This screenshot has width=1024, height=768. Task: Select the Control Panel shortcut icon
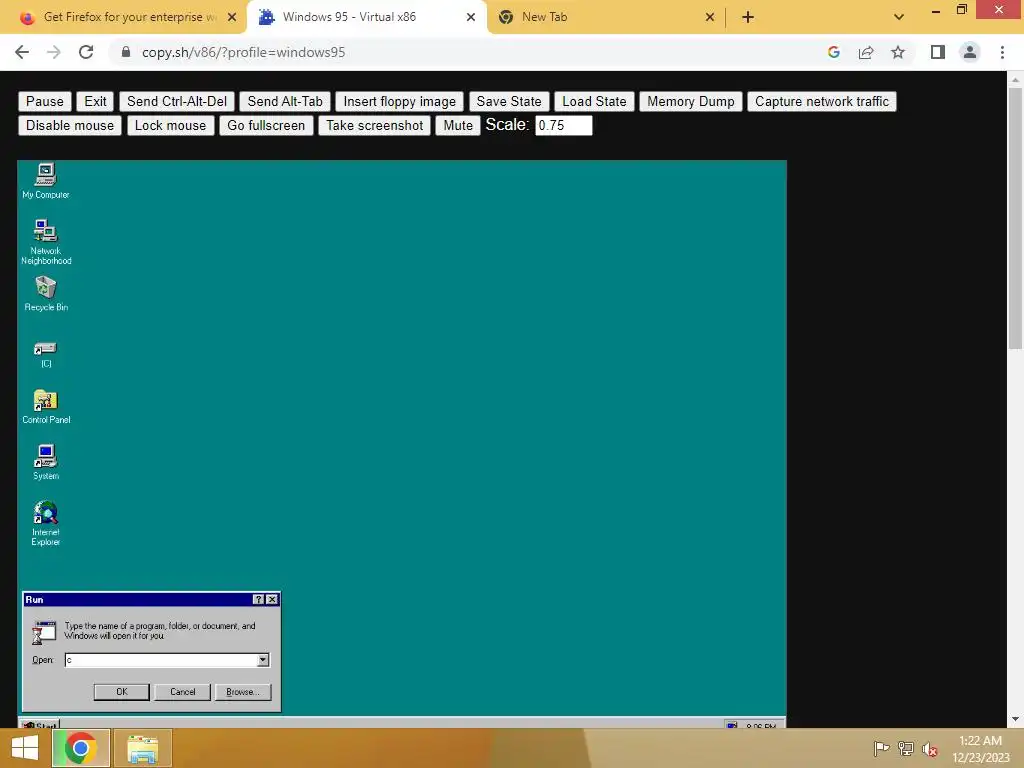[46, 406]
